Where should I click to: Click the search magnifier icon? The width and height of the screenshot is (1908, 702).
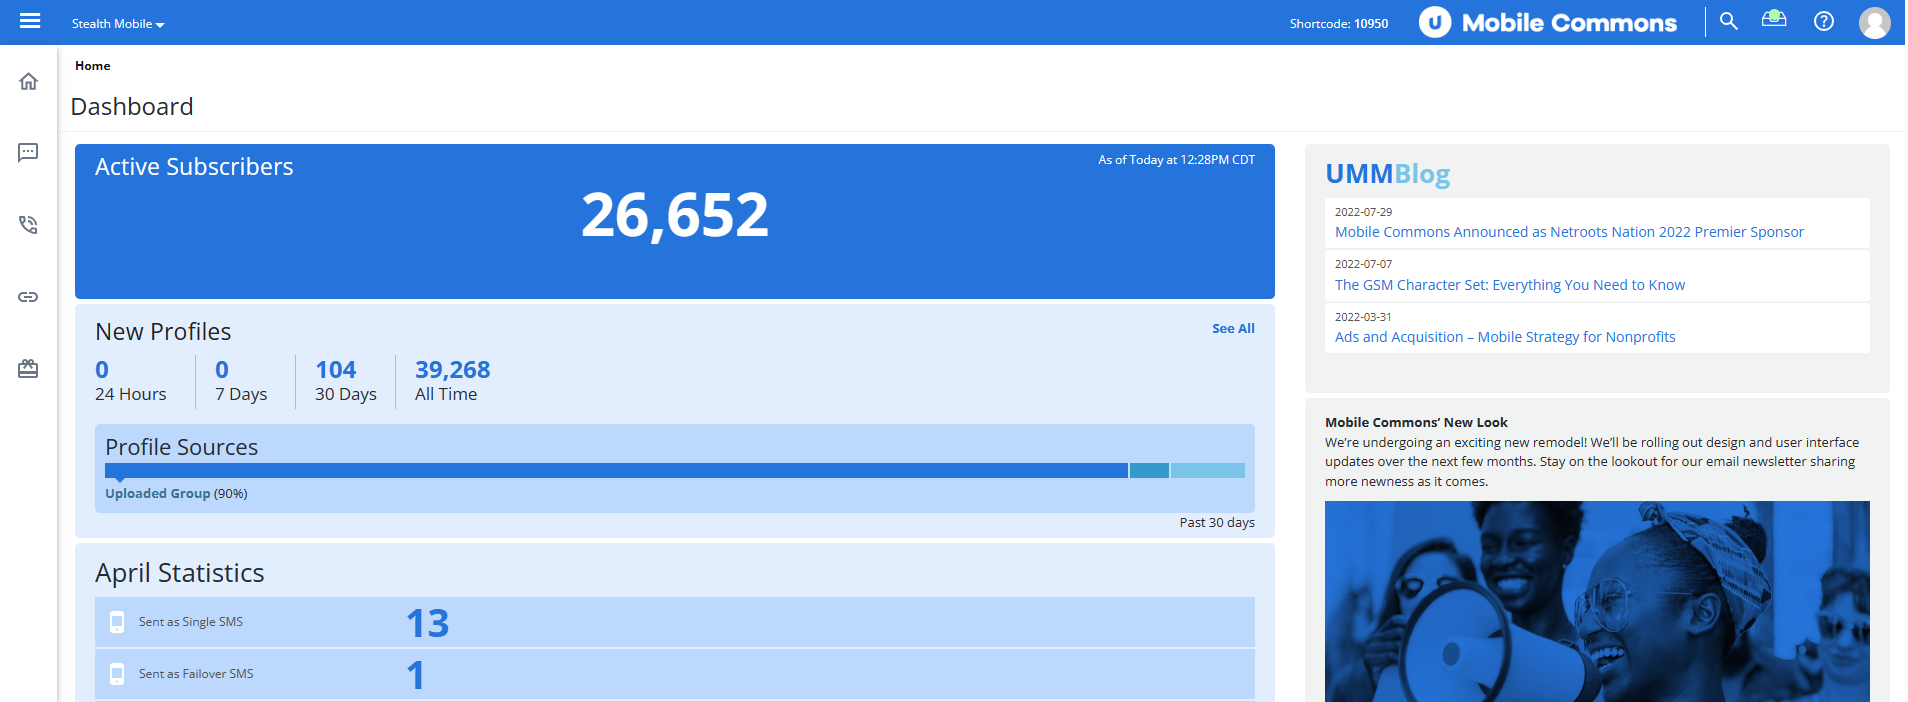[1728, 21]
